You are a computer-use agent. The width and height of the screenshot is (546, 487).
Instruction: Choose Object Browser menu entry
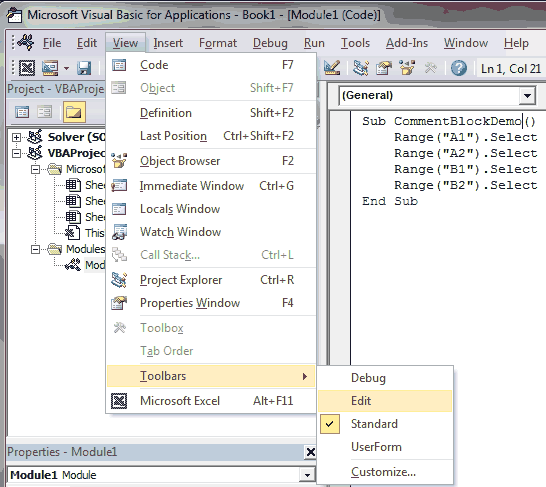(211, 161)
